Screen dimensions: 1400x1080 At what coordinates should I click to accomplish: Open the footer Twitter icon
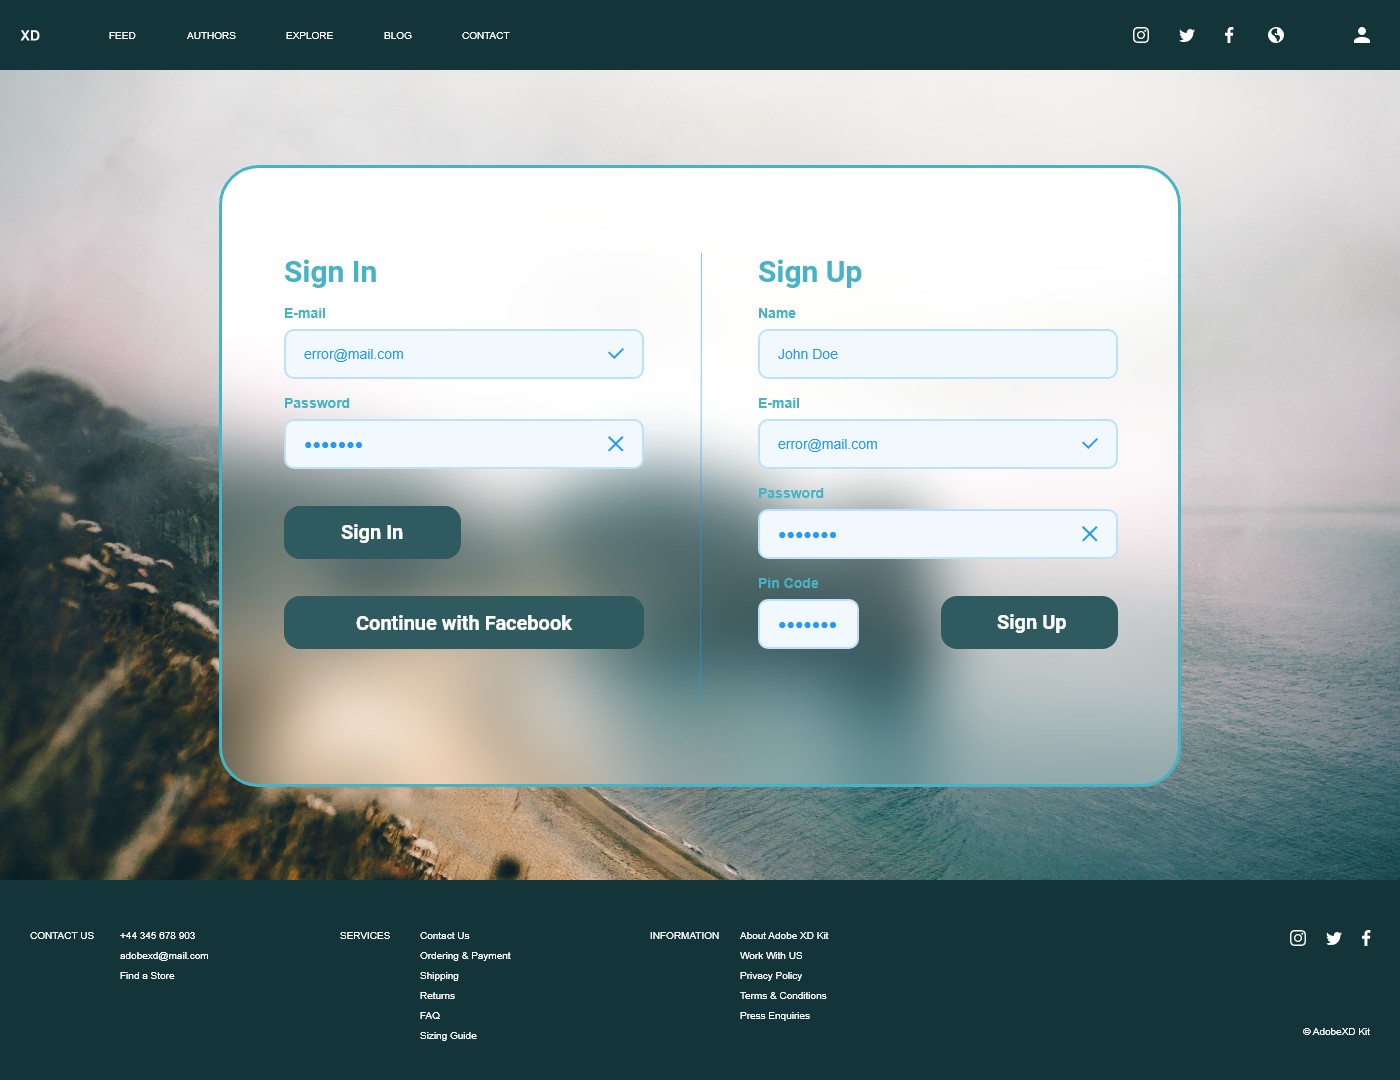[1334, 938]
